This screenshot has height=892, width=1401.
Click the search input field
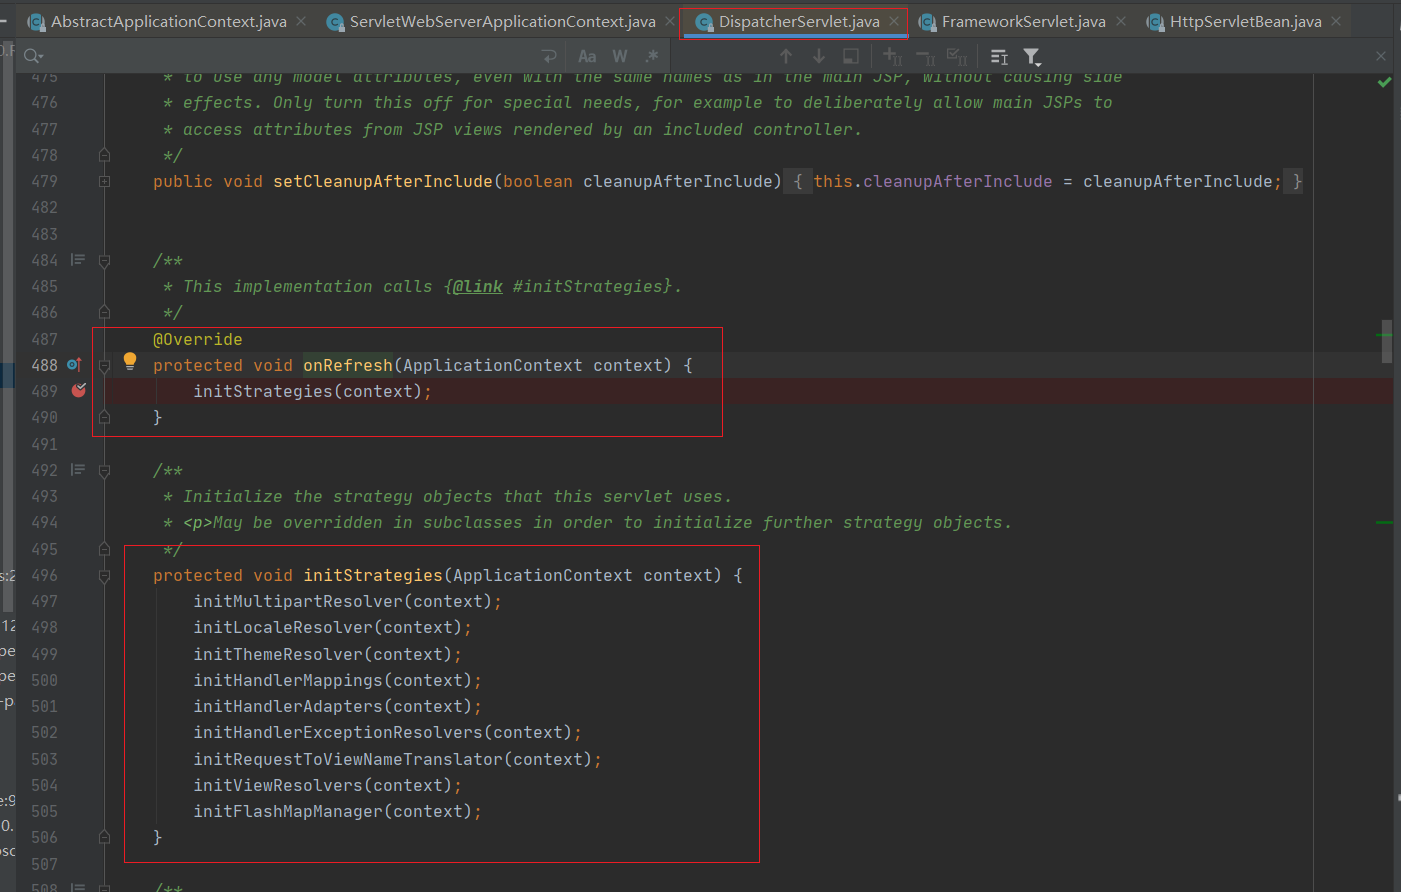(x=290, y=56)
